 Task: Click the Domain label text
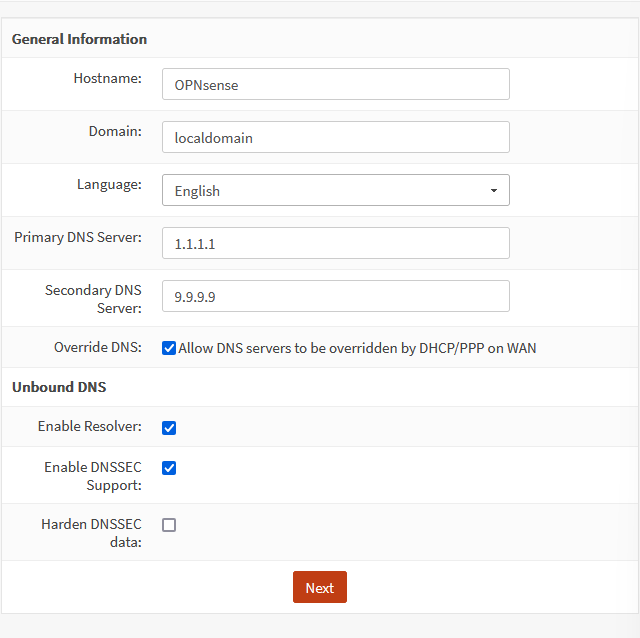(x=115, y=131)
